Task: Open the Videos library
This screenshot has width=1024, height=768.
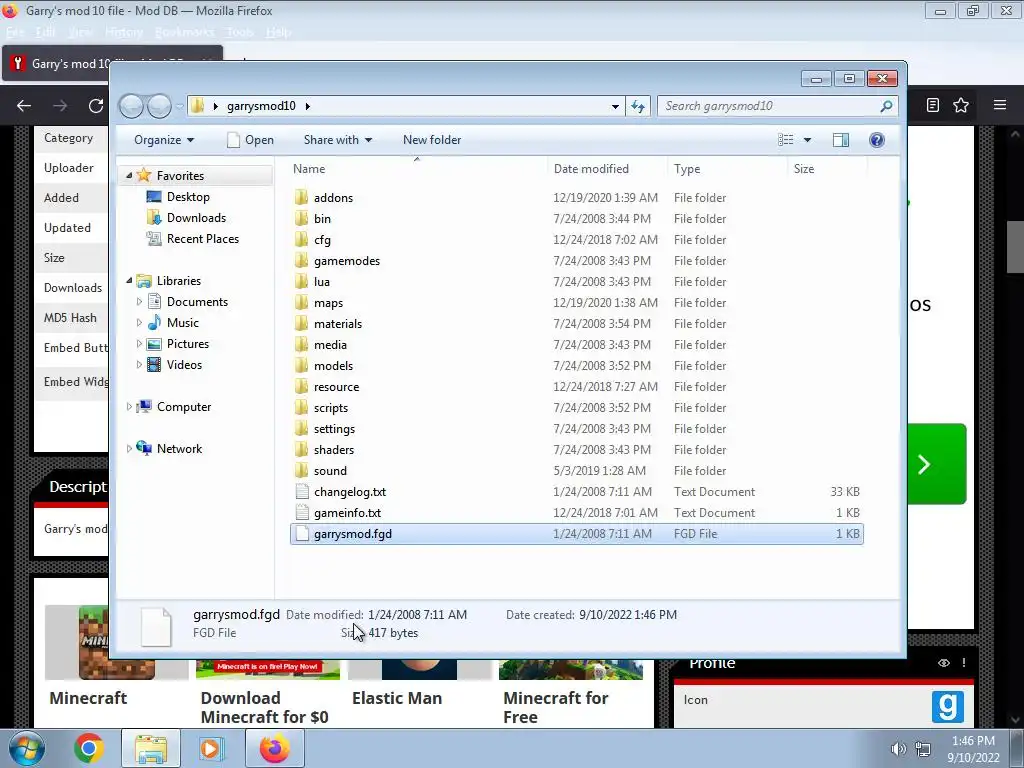Action: point(184,364)
